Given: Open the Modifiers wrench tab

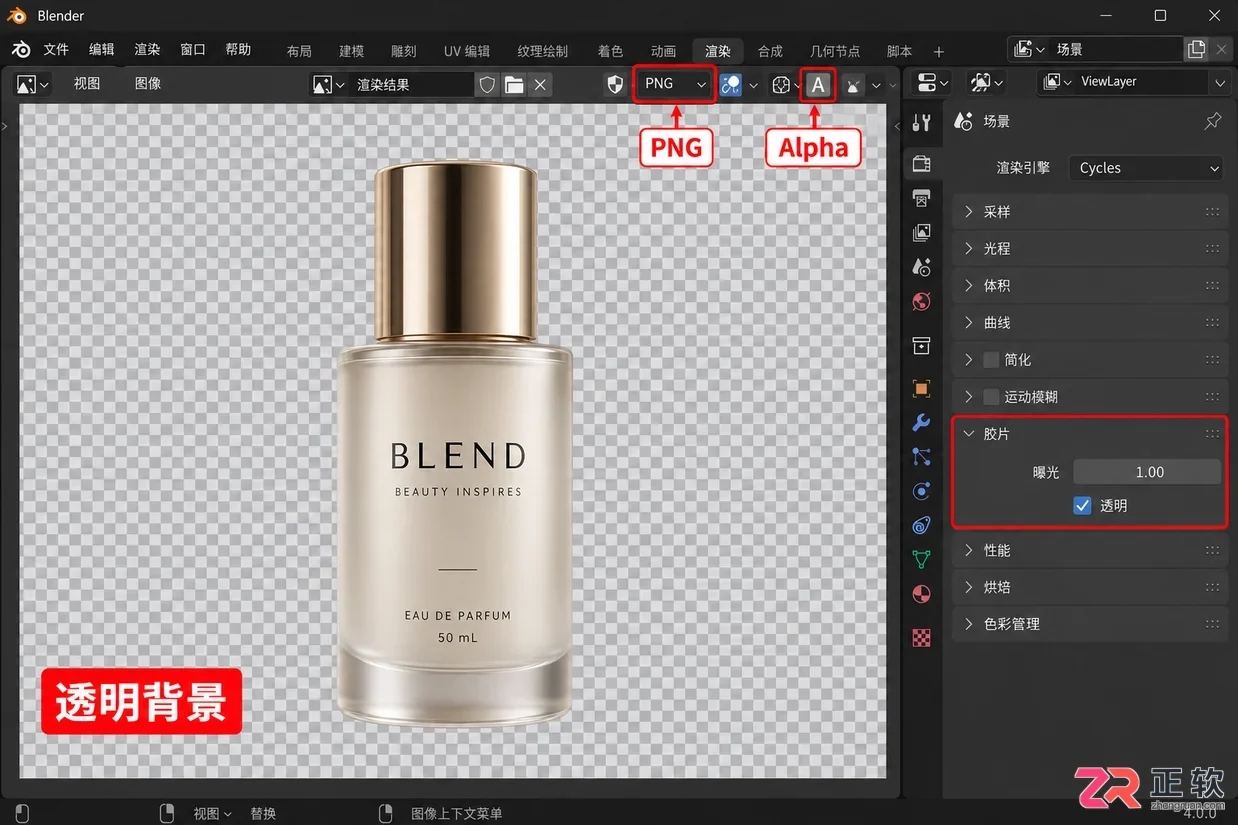Looking at the screenshot, I should 922,422.
